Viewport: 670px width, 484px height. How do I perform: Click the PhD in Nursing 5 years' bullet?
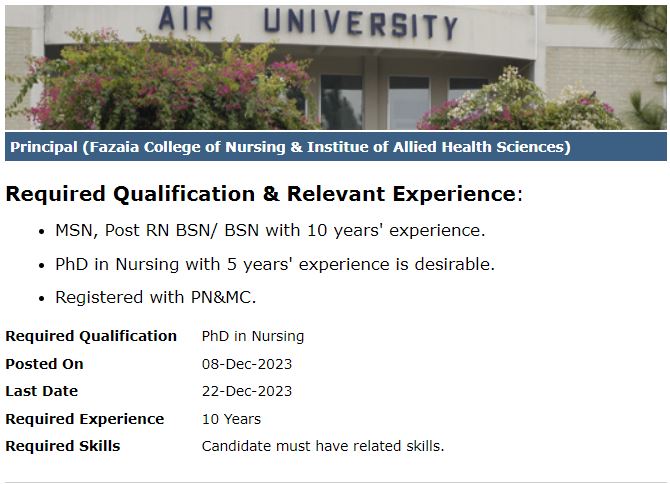tap(275, 265)
